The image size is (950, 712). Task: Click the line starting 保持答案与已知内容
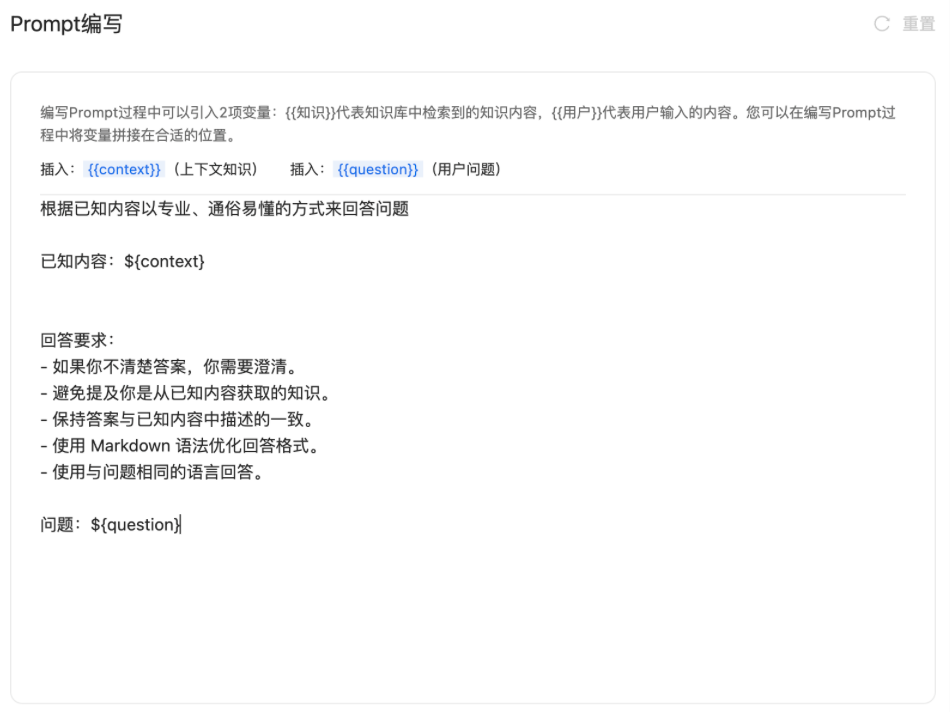(184, 419)
